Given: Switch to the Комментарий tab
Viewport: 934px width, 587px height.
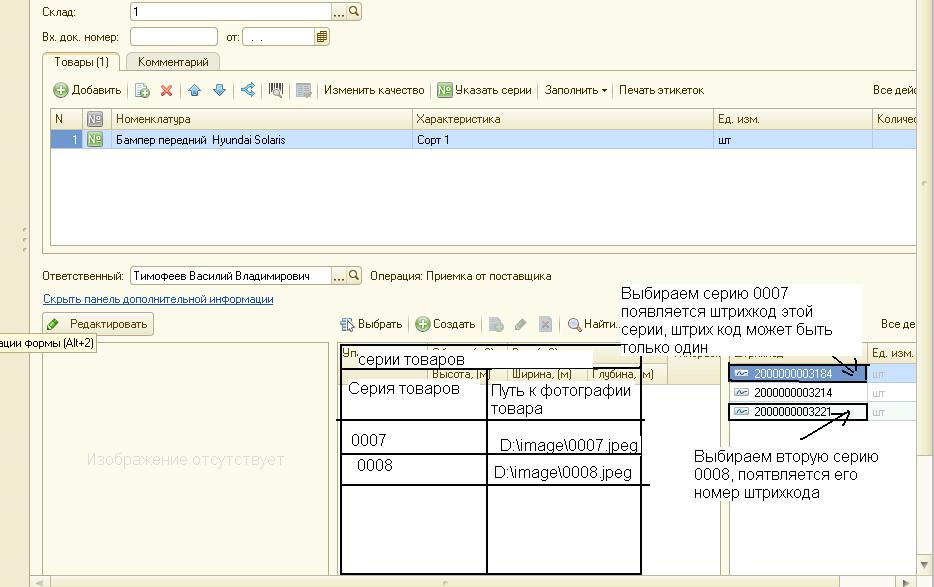Looking at the screenshot, I should (173, 62).
